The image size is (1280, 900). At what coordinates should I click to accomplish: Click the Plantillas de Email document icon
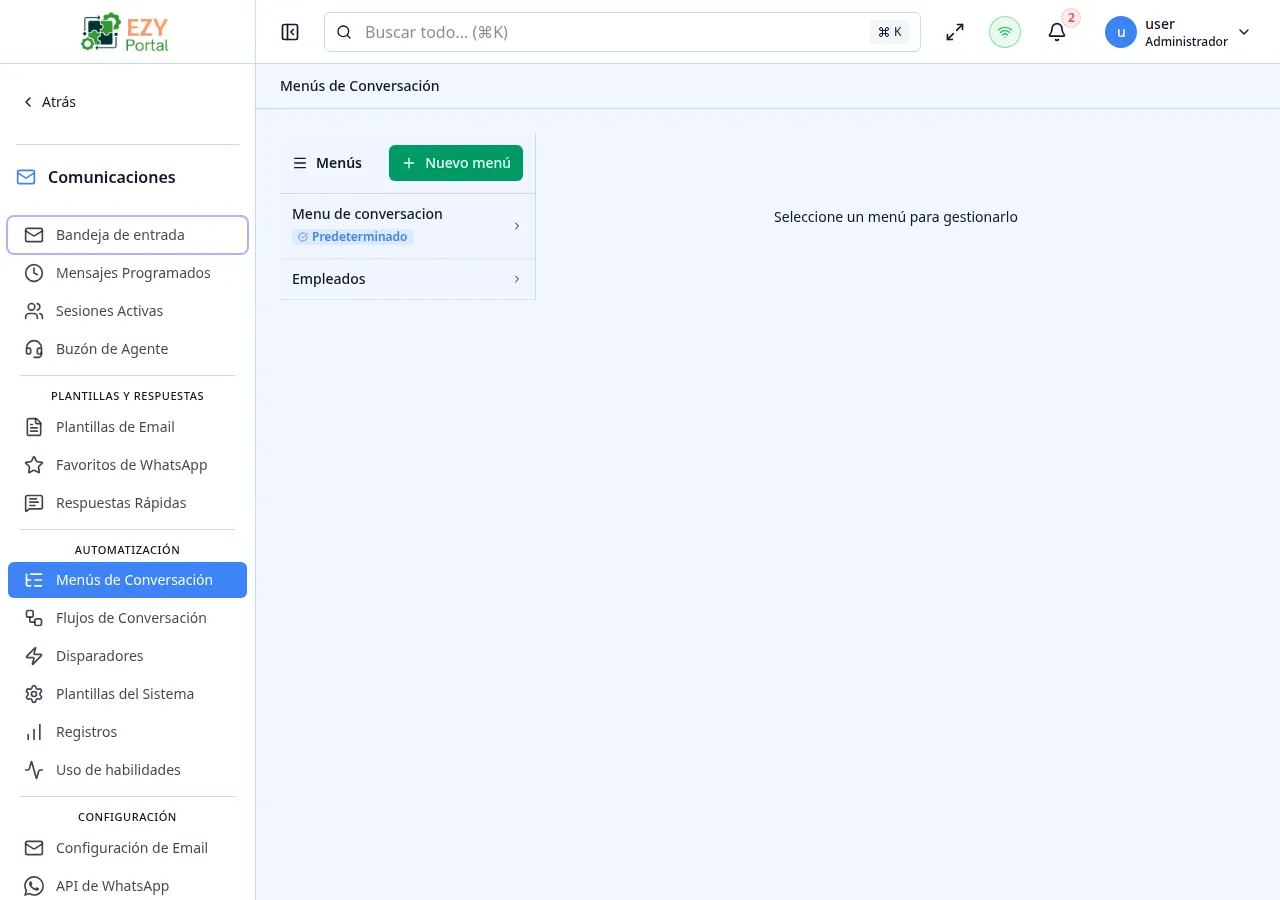click(x=34, y=427)
